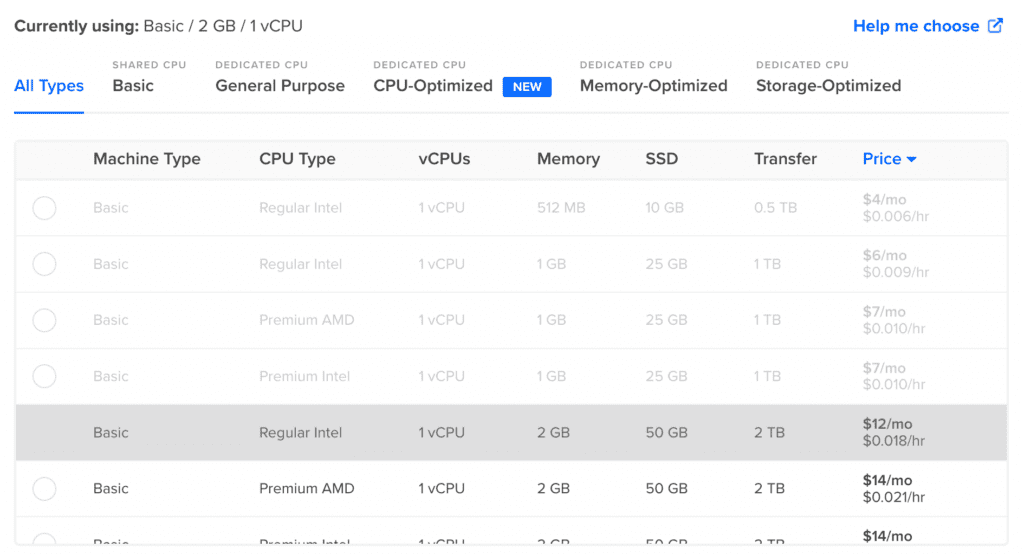Switch to the Storage-Optimized tab

pyautogui.click(x=828, y=86)
